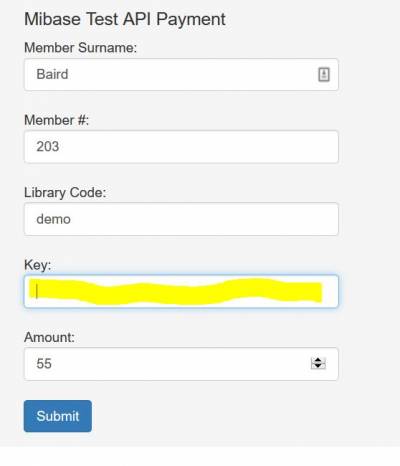Click the "Mibase Test API Payment" heading
Image resolution: width=400 pixels, height=466 pixels.
click(125, 19)
